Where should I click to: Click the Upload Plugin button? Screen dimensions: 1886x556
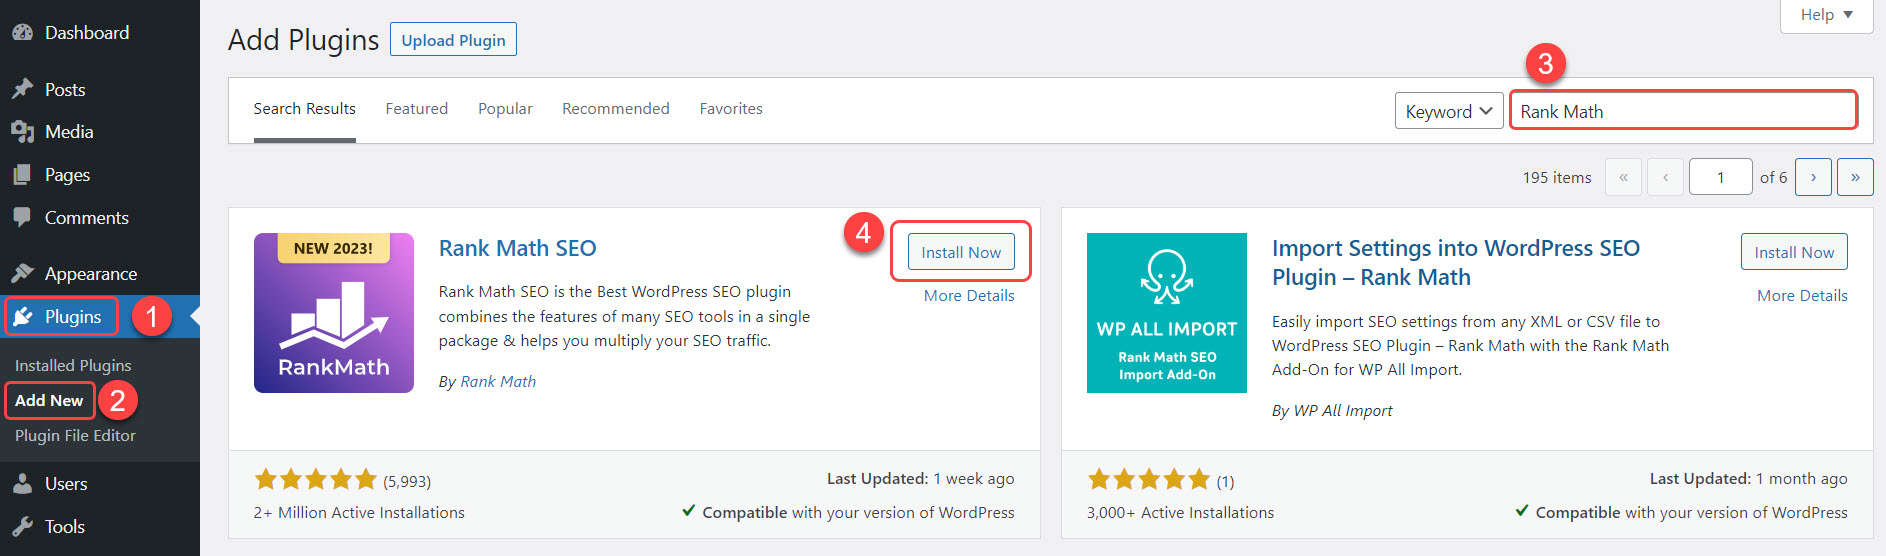[x=453, y=40]
